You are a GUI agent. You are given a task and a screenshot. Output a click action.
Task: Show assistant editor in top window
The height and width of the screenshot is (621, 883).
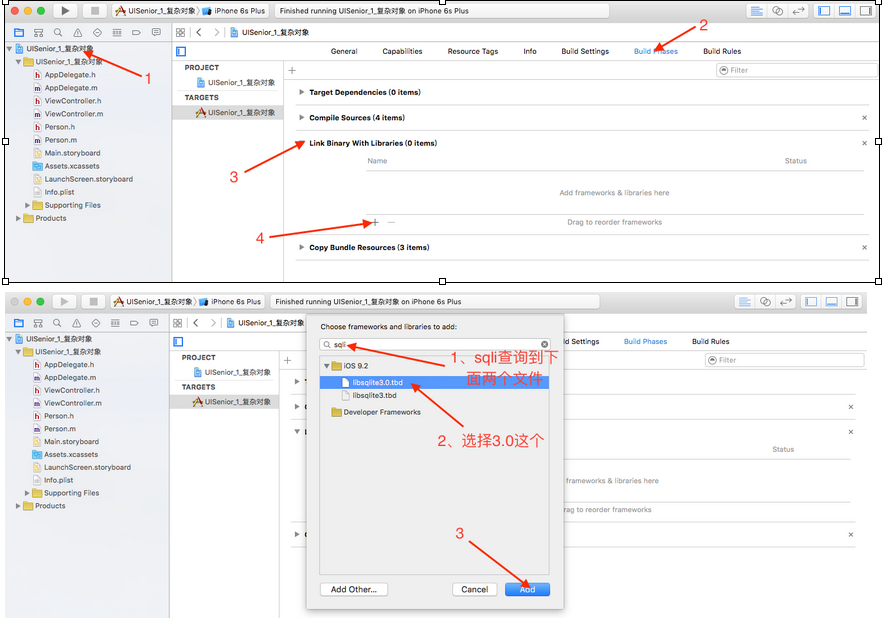point(777,11)
